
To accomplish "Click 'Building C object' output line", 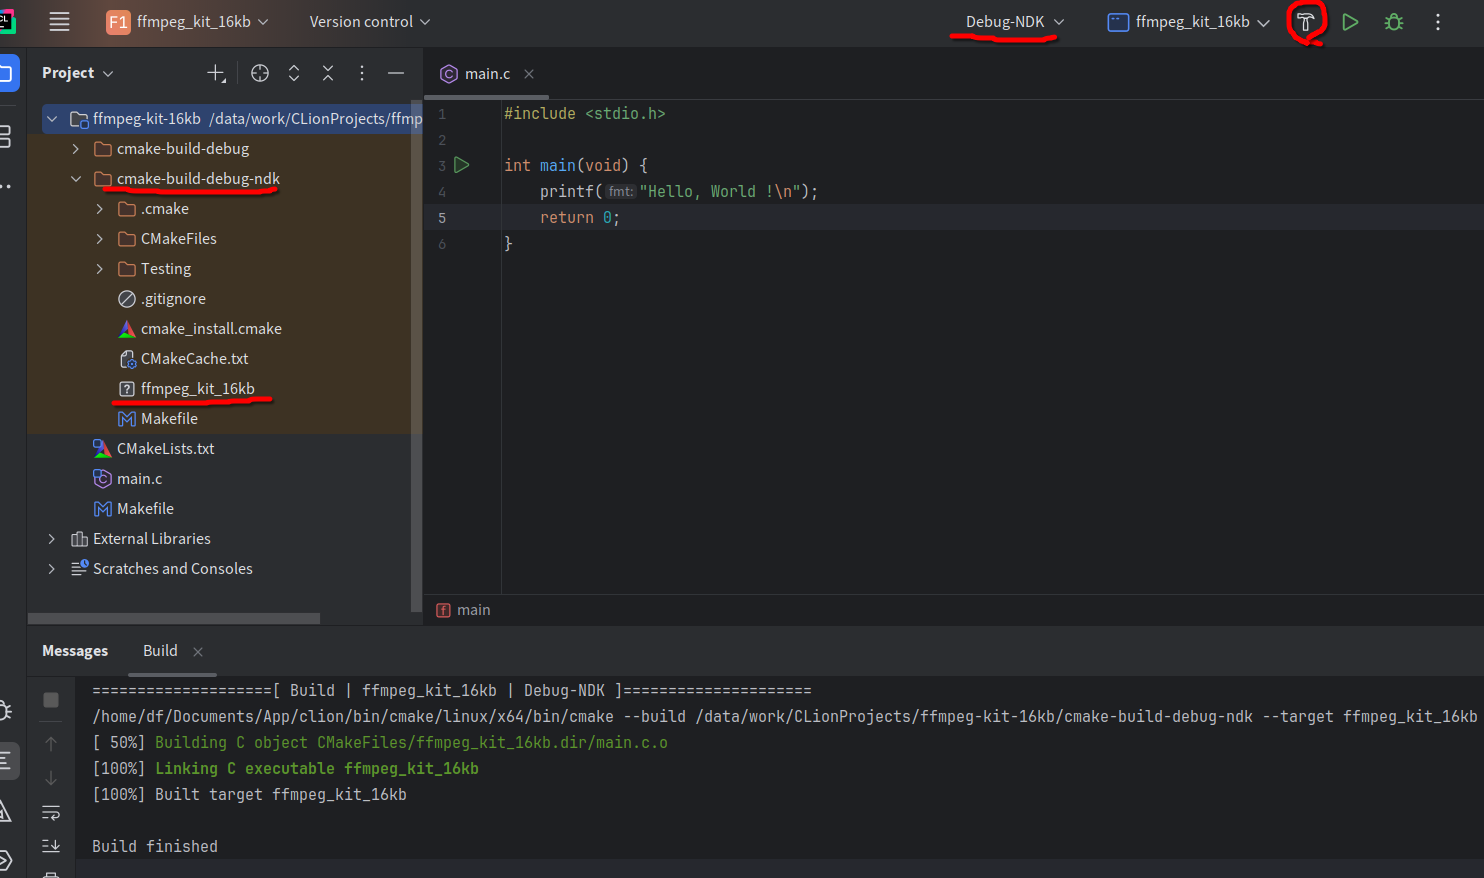I will [x=411, y=742].
